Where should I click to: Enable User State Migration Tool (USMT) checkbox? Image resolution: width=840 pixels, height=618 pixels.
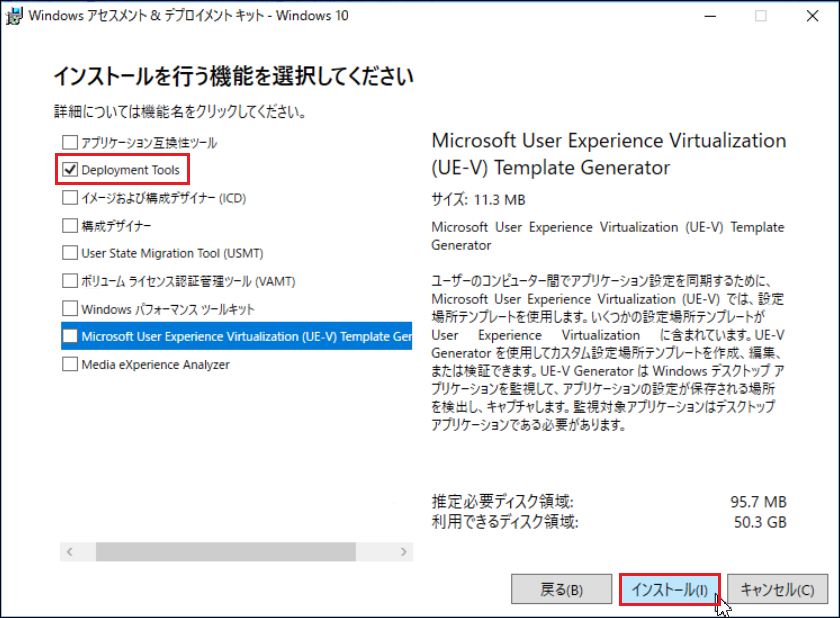click(x=70, y=253)
